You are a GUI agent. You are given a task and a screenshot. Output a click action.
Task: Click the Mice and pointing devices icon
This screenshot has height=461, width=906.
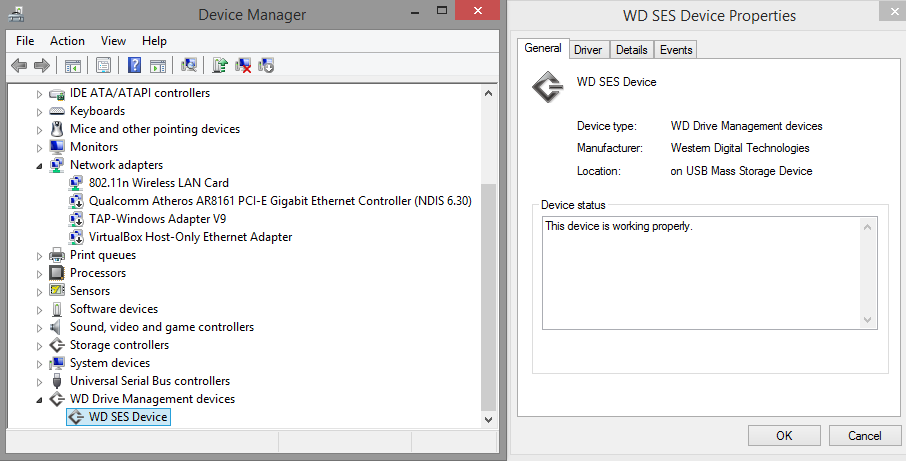pyautogui.click(x=57, y=128)
